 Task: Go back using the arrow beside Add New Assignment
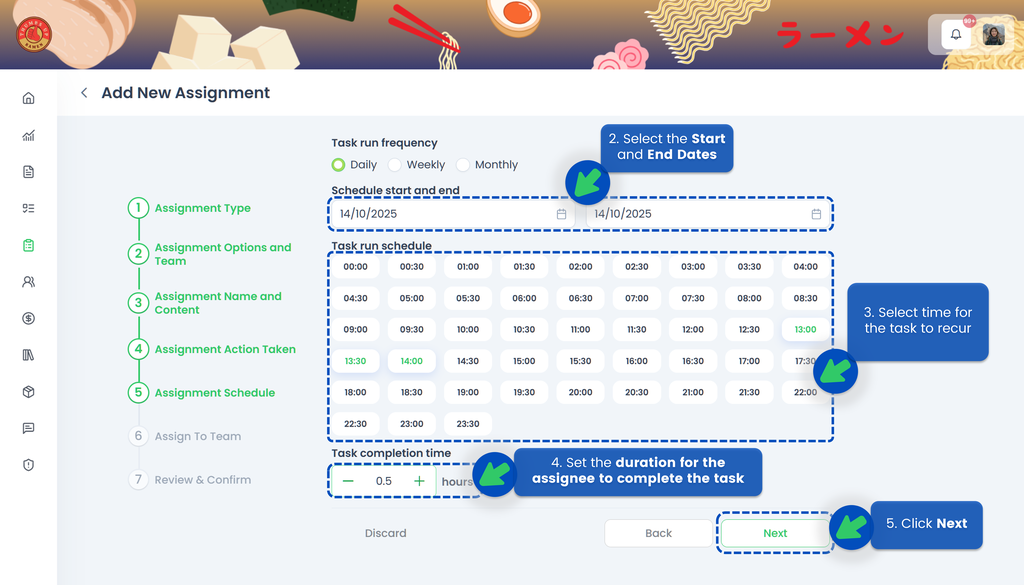84,93
